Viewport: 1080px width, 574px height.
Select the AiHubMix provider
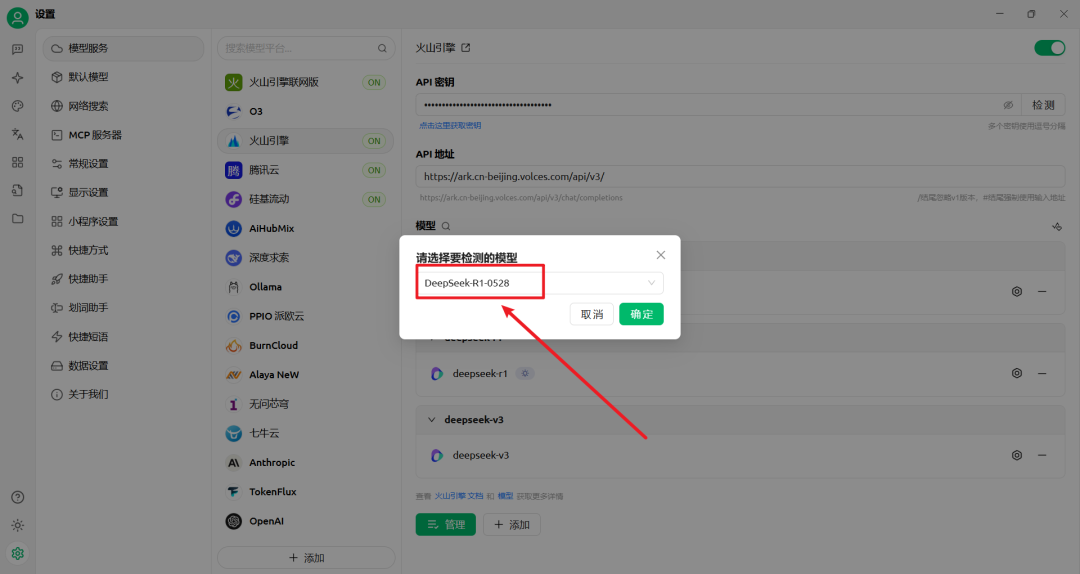coord(305,229)
